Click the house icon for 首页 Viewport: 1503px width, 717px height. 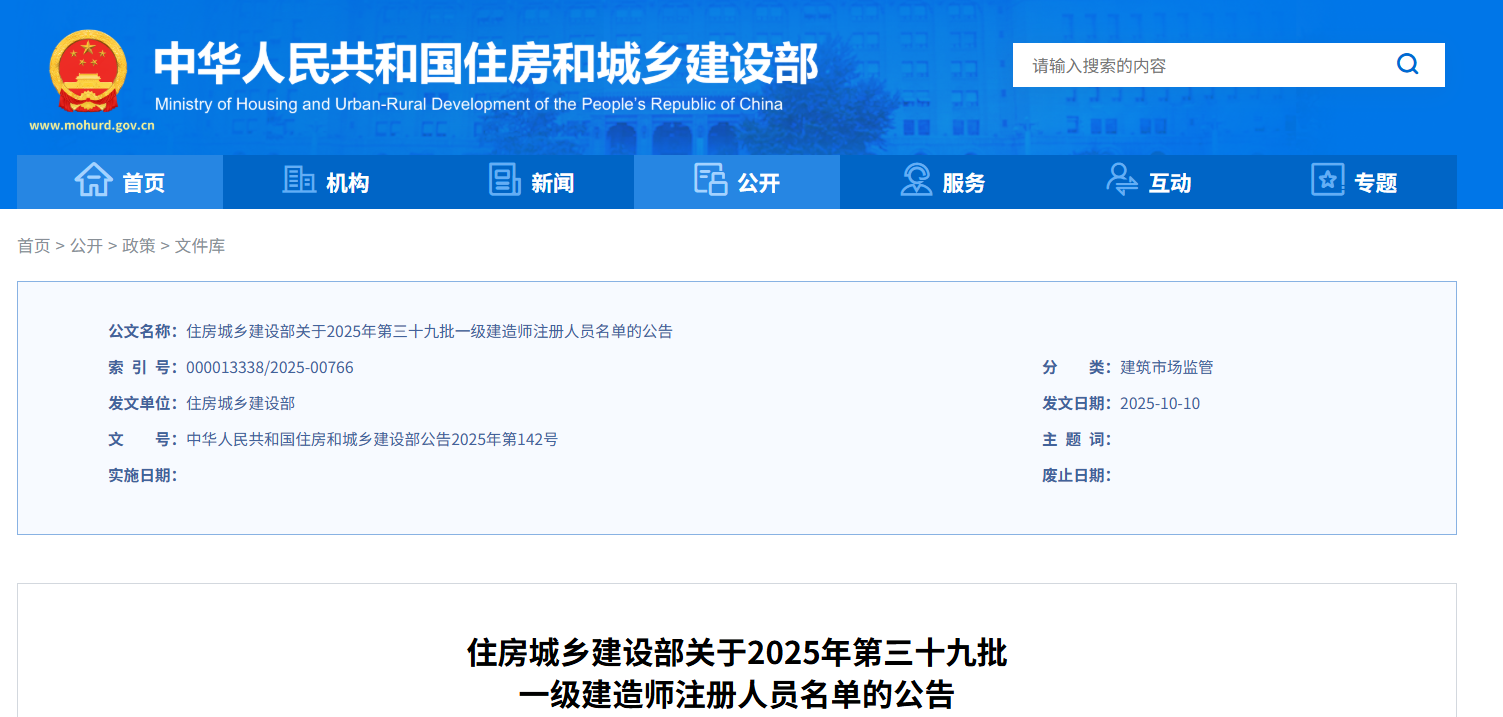[x=94, y=180]
